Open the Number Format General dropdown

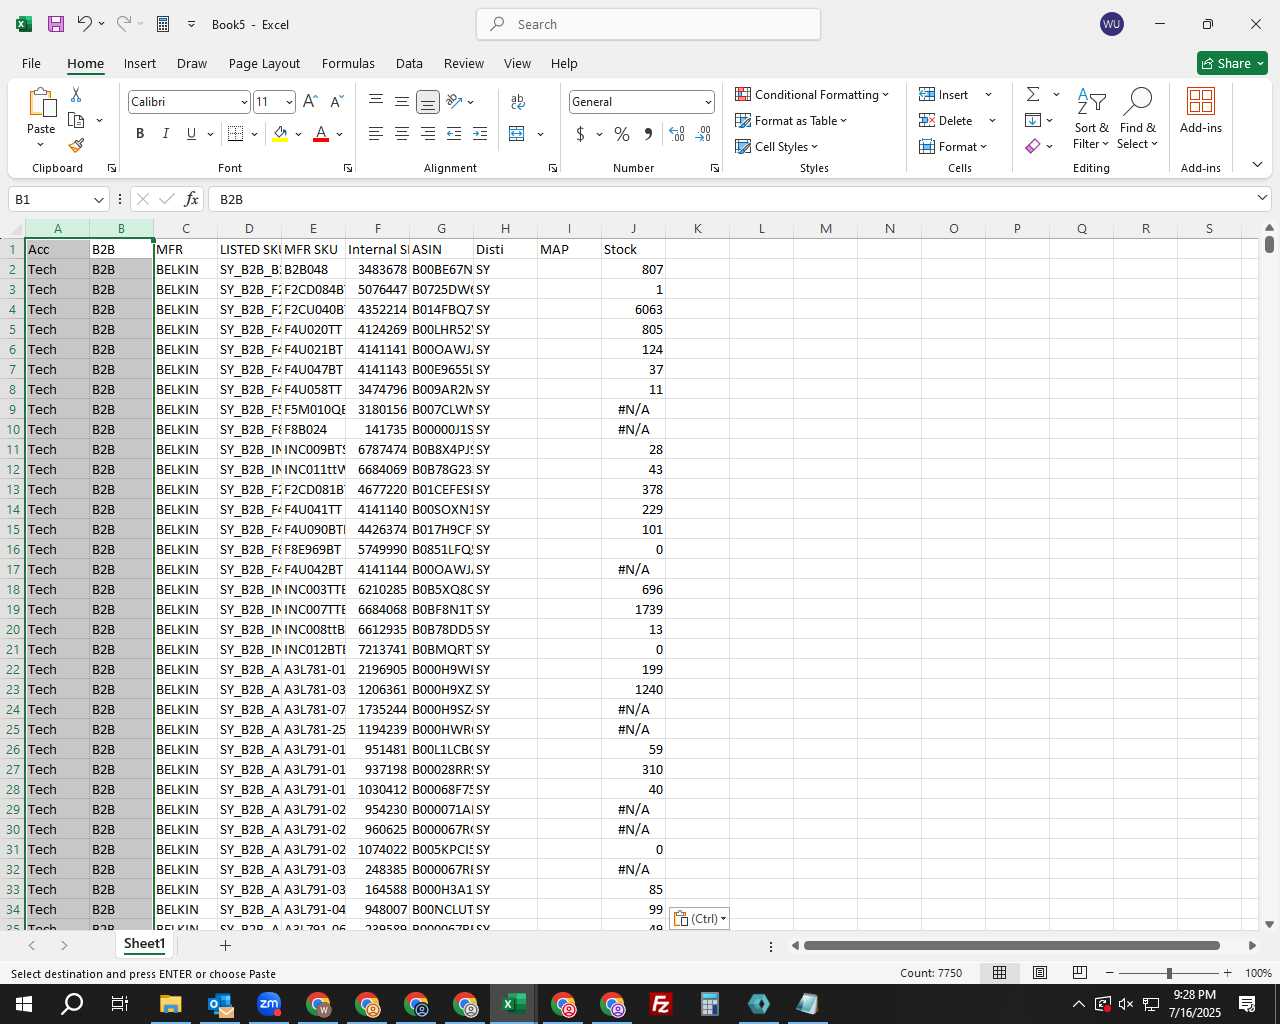coord(708,102)
